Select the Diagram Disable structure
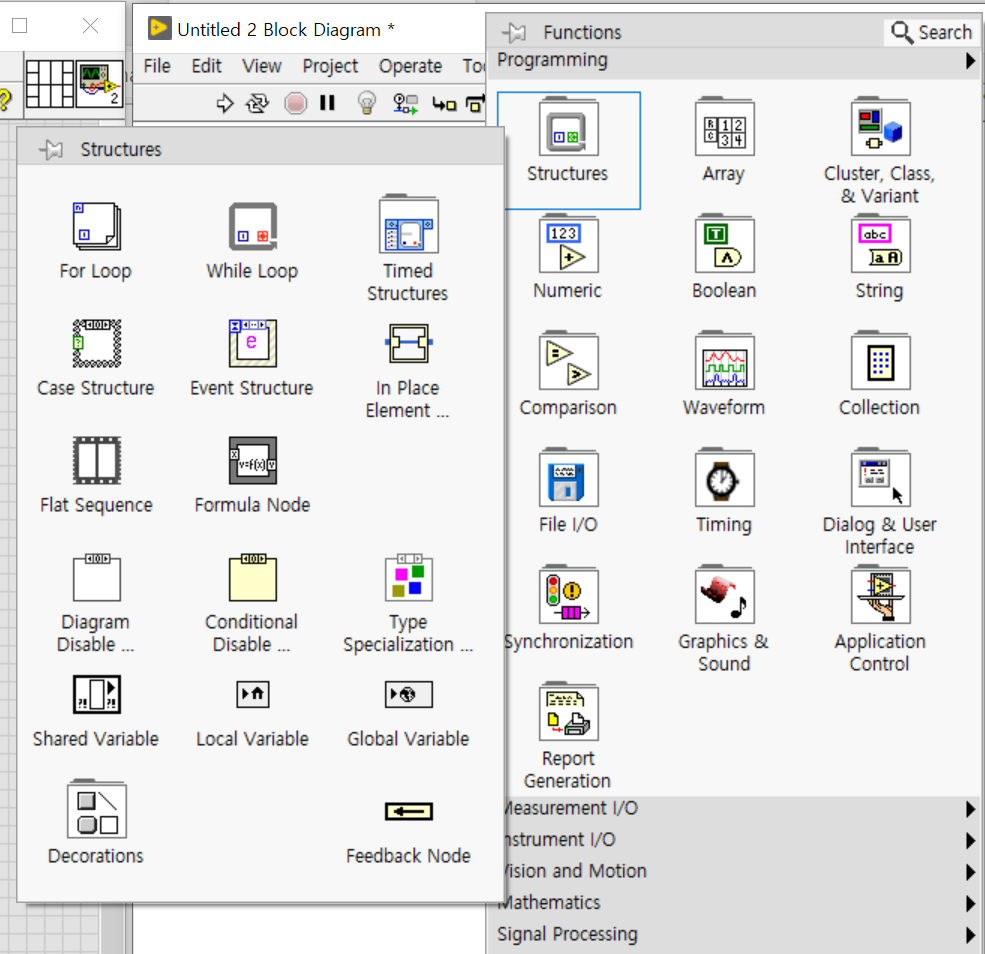 pos(96,577)
